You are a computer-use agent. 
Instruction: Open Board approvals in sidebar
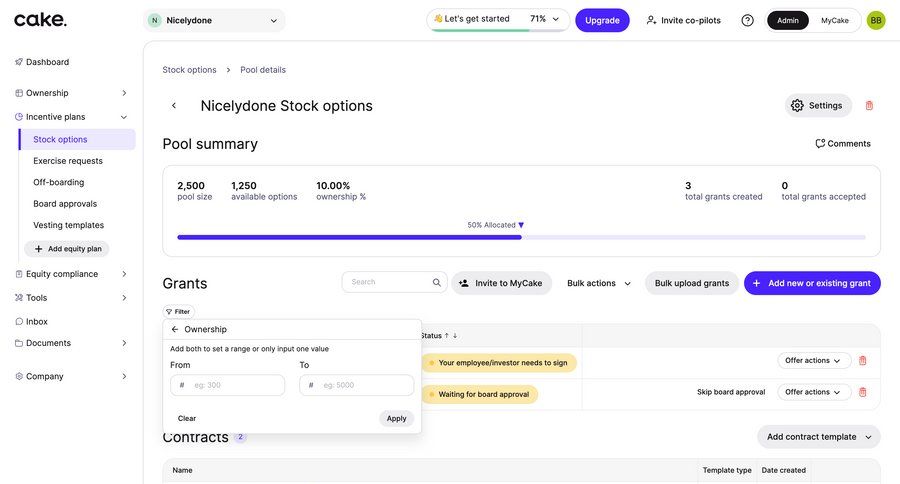pyautogui.click(x=65, y=204)
